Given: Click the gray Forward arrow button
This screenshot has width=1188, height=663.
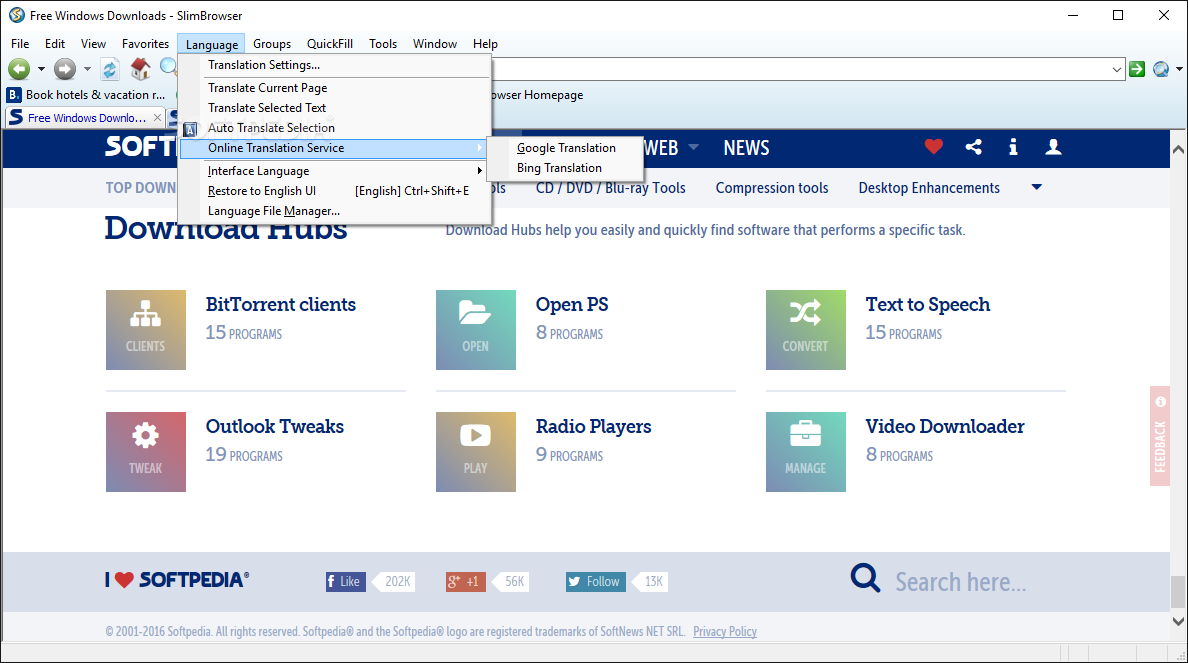Looking at the screenshot, I should point(65,69).
